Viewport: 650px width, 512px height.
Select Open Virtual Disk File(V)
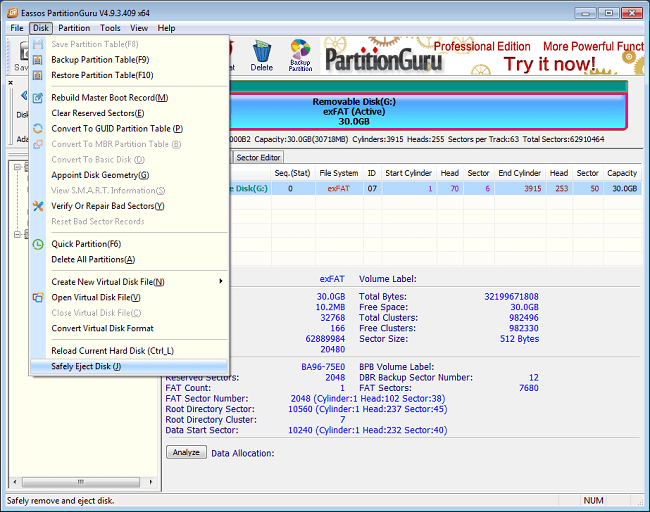(129, 297)
